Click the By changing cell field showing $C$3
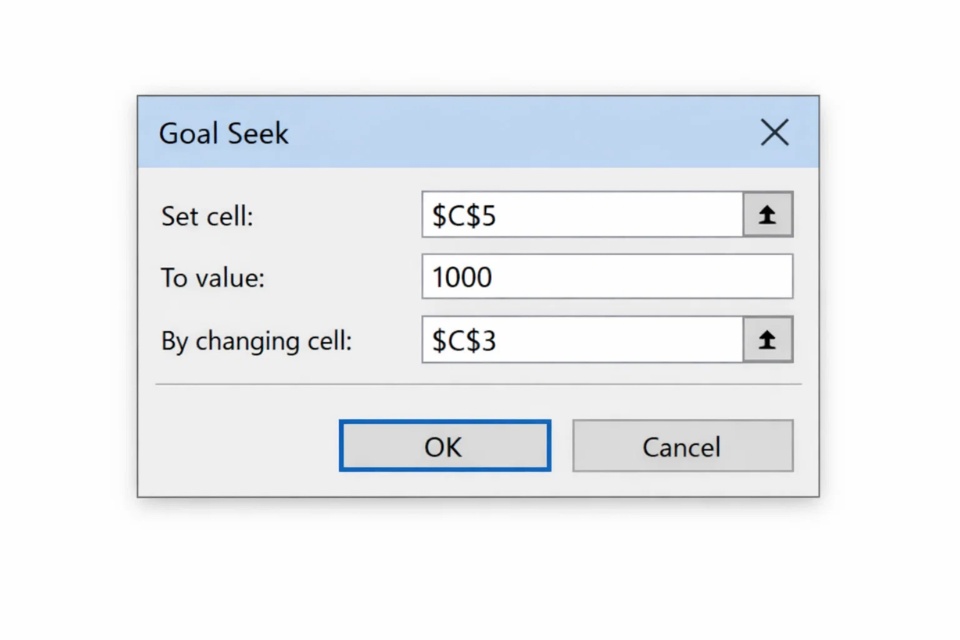The height and width of the screenshot is (640, 960). (580, 340)
